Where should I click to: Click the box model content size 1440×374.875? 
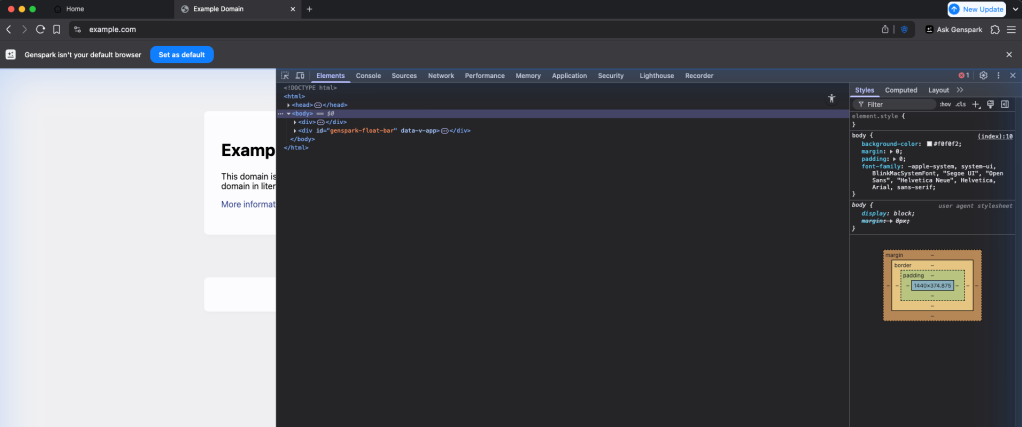[x=932, y=286]
